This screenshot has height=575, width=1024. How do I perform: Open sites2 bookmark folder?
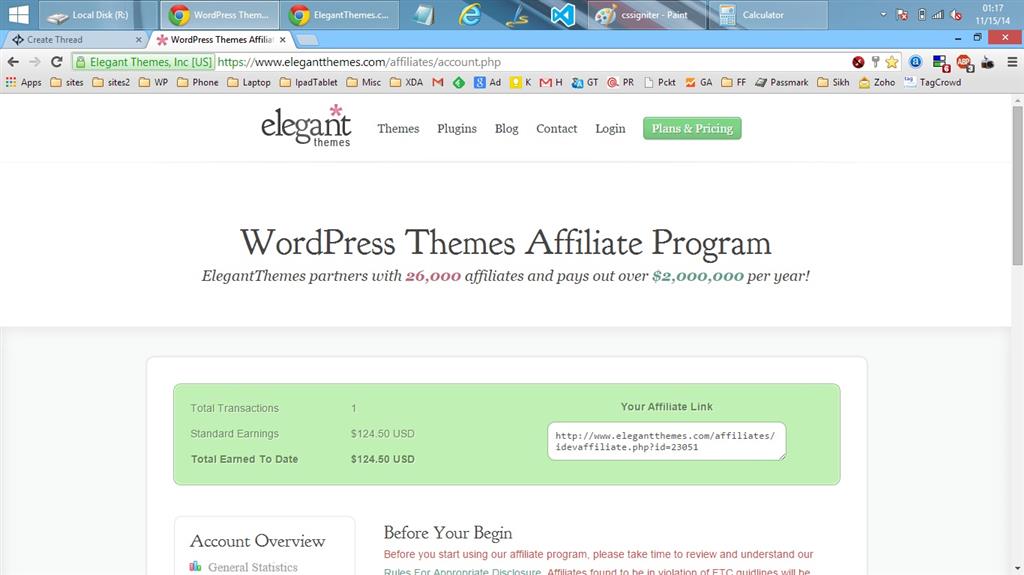click(x=111, y=82)
